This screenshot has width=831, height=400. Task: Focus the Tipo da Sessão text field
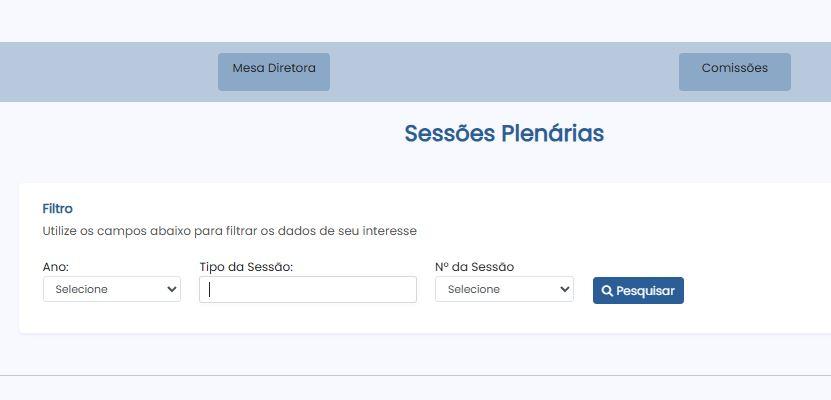pos(308,289)
